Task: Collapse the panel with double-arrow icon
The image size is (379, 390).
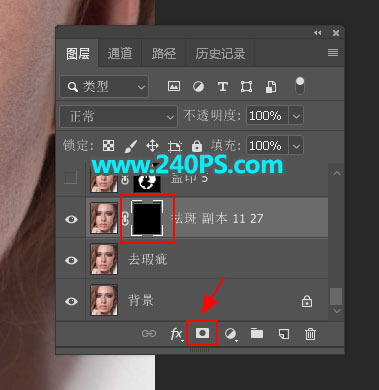Action: click(318, 33)
